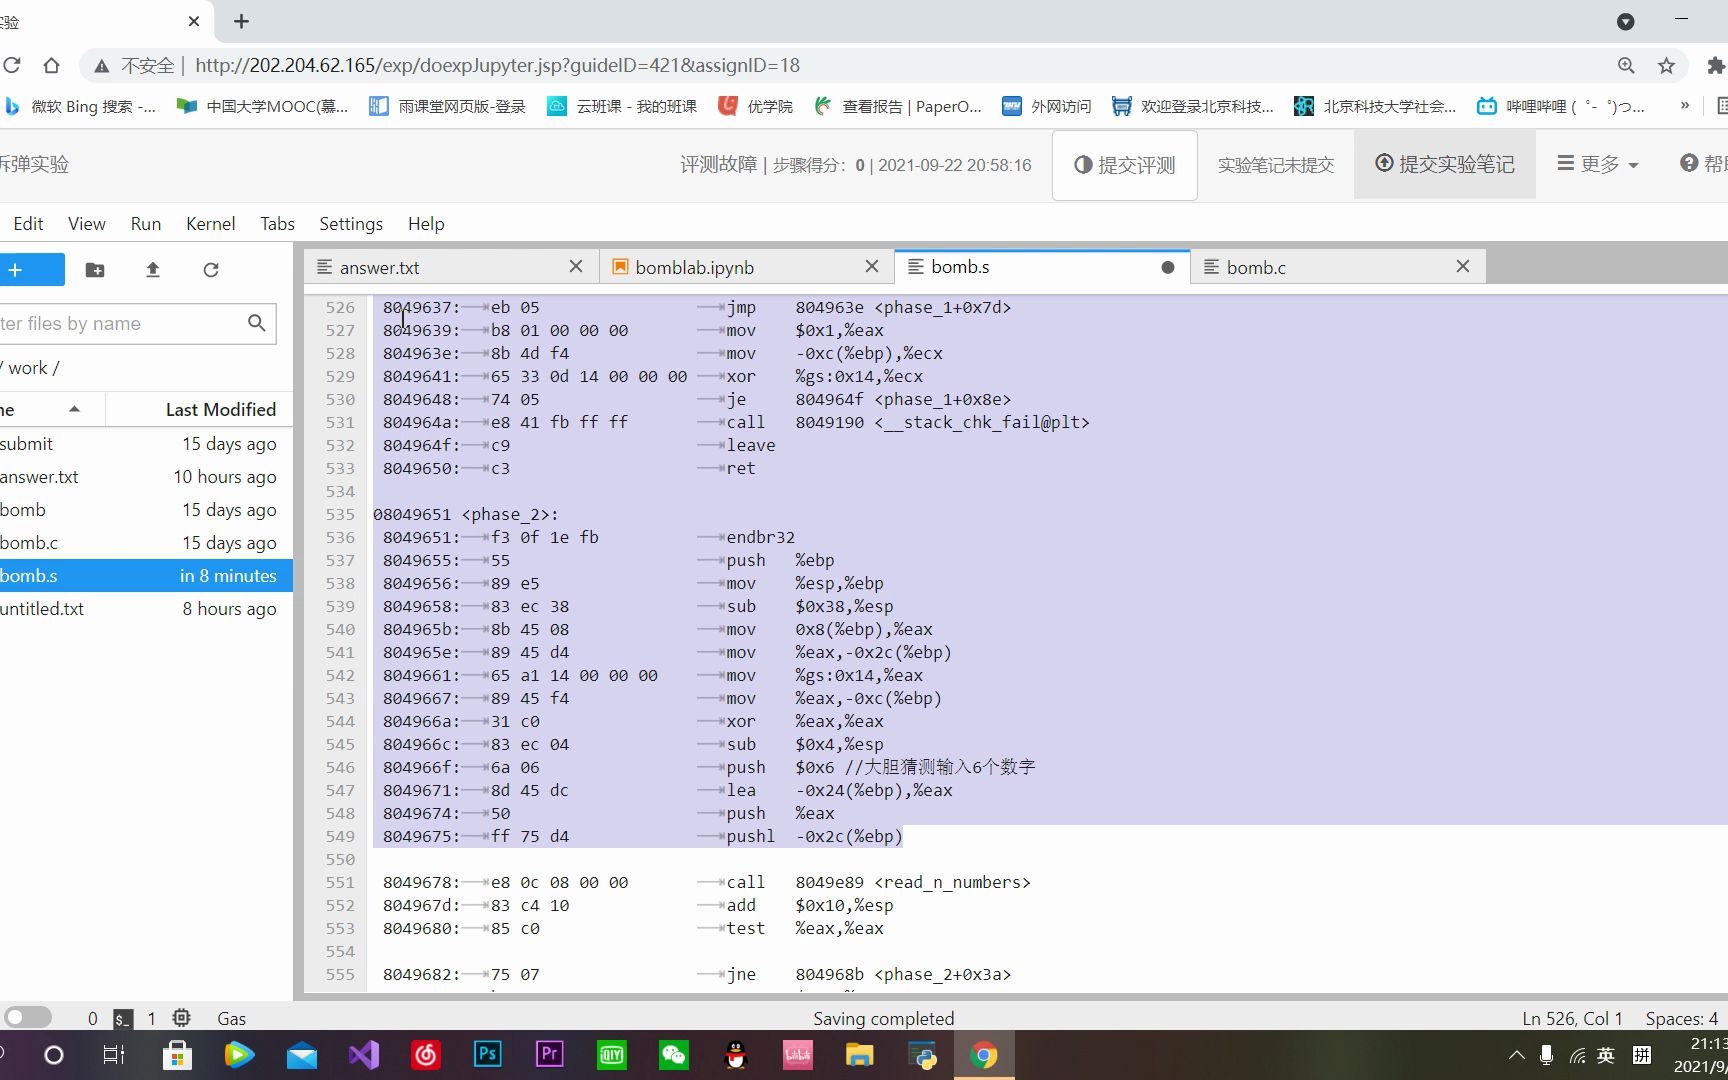The width and height of the screenshot is (1728, 1080).
Task: Refresh the file list
Action: tap(211, 270)
